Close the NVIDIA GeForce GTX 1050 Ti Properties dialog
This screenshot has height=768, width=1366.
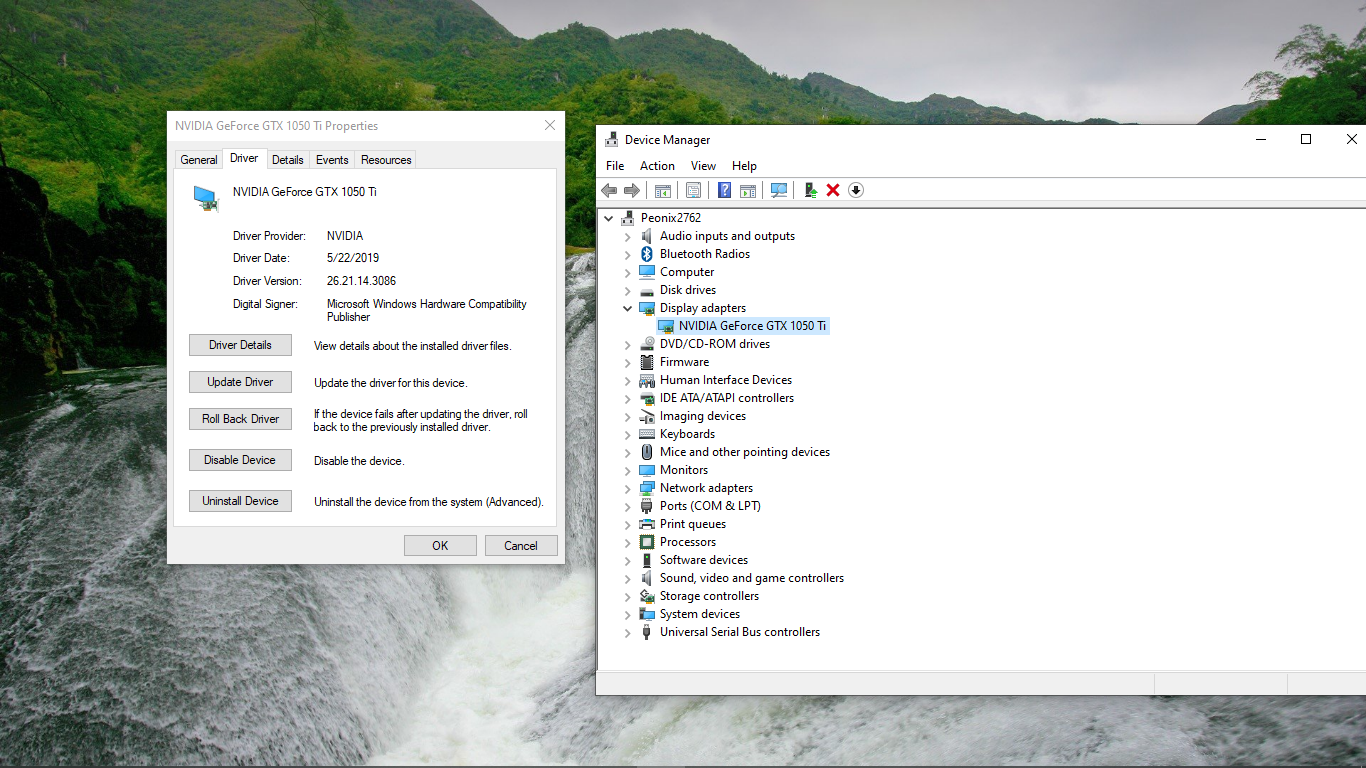tap(550, 126)
